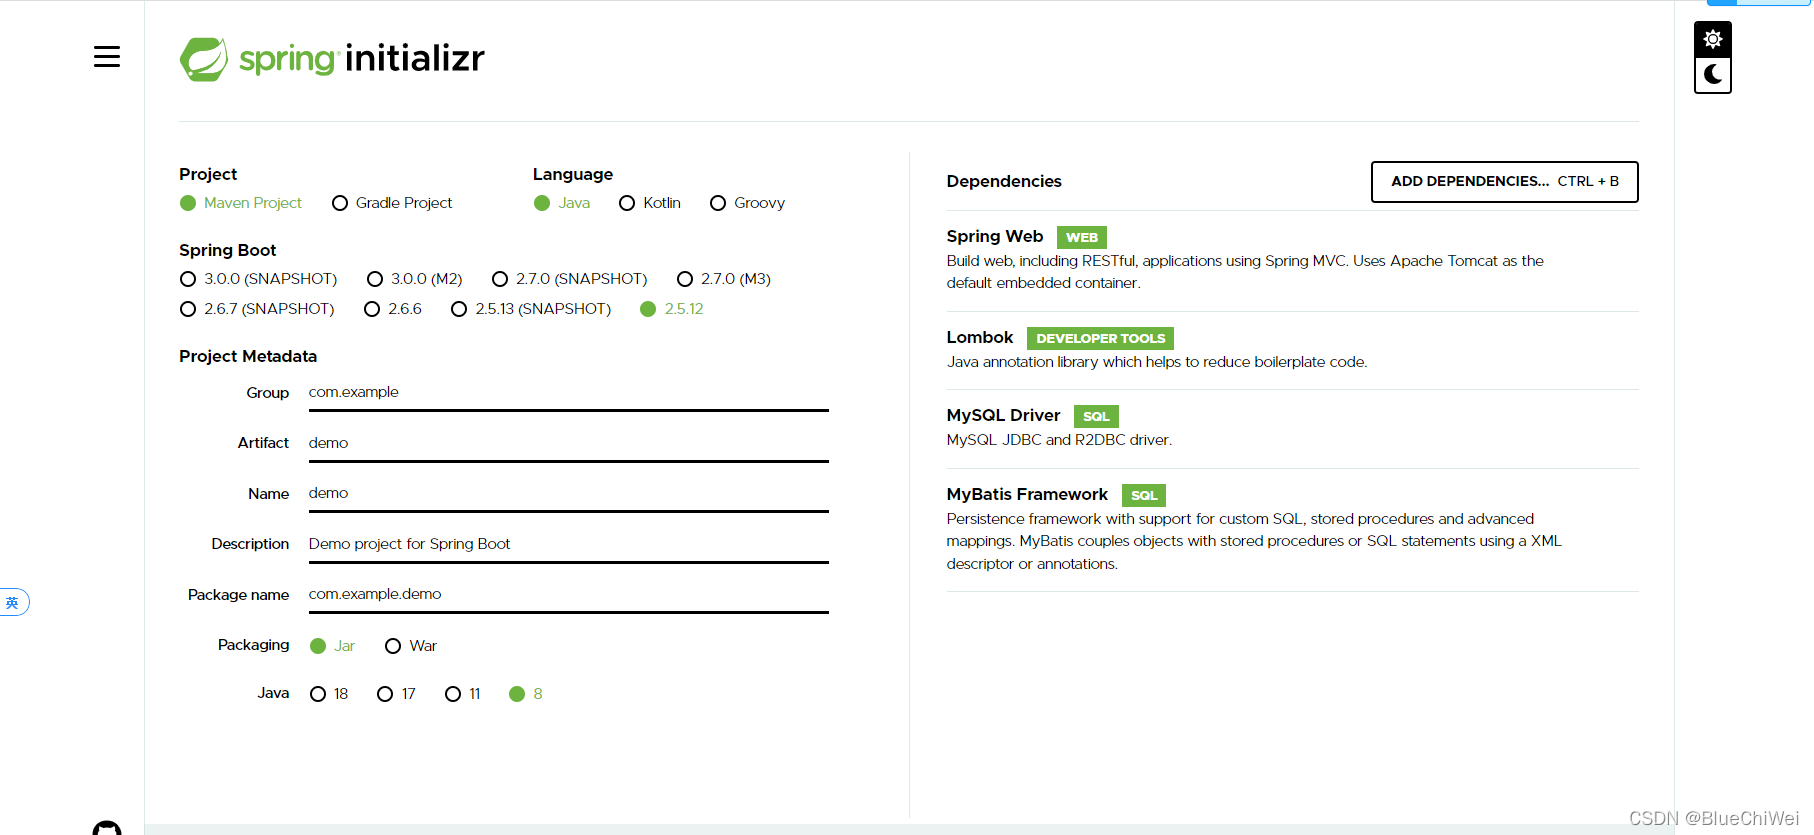Switch to light theme sun icon

point(1713,39)
